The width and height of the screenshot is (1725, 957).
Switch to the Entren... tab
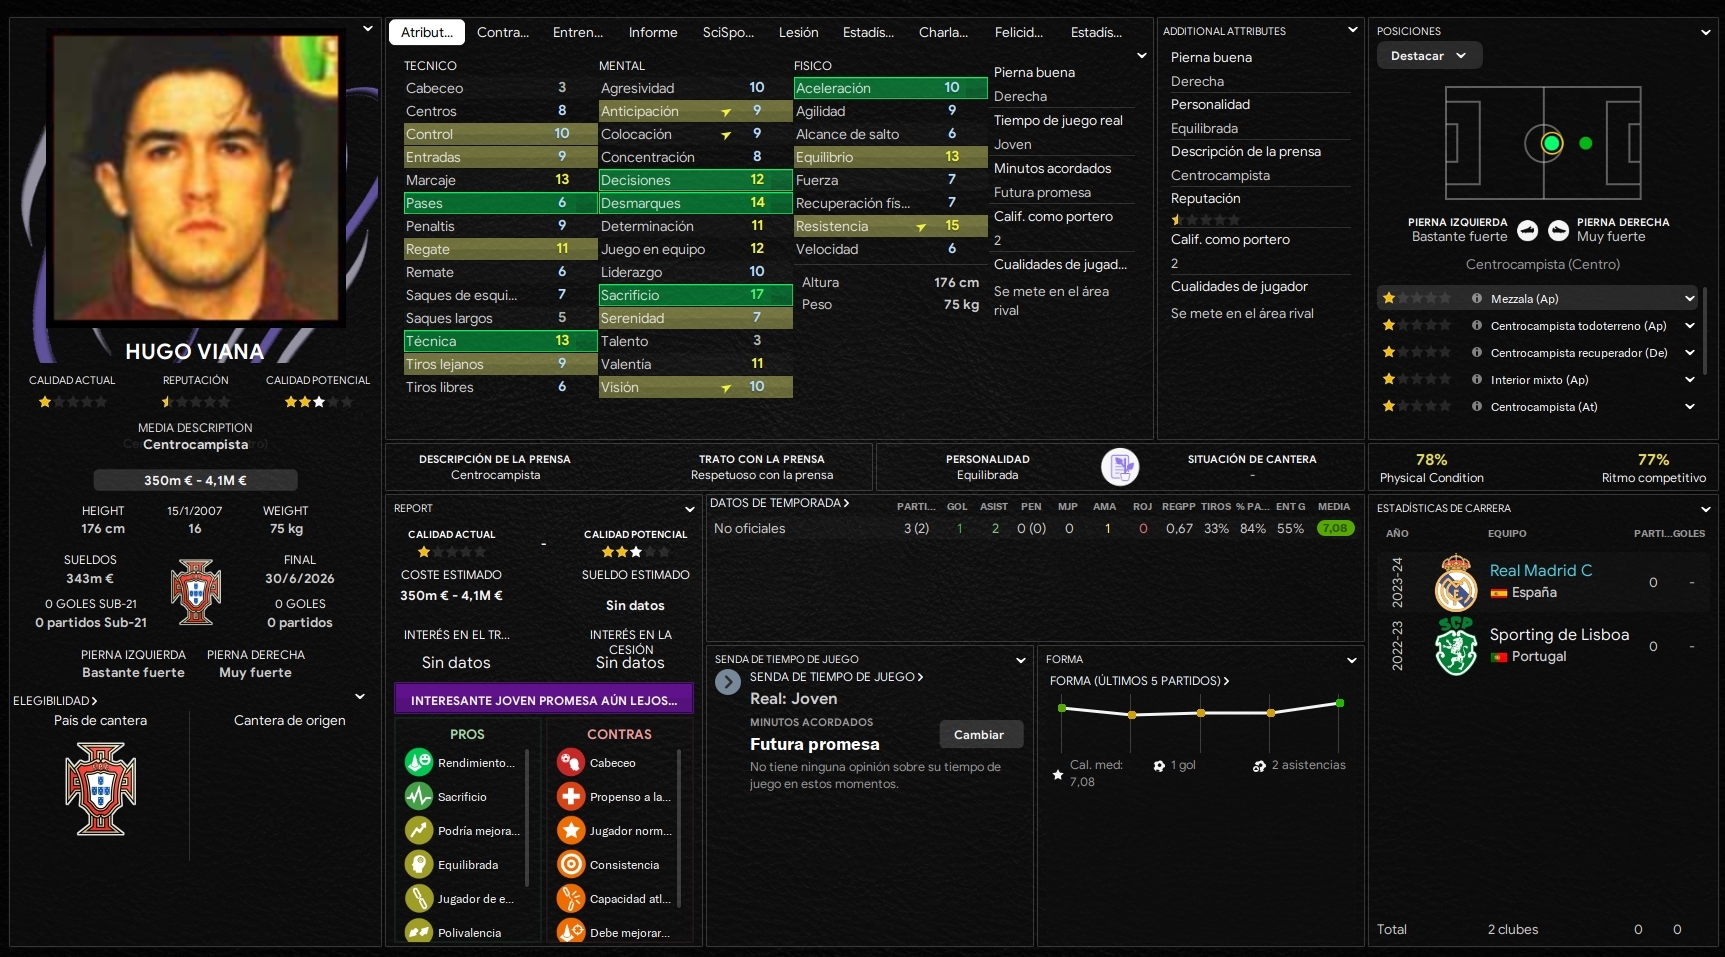[x=578, y=33]
